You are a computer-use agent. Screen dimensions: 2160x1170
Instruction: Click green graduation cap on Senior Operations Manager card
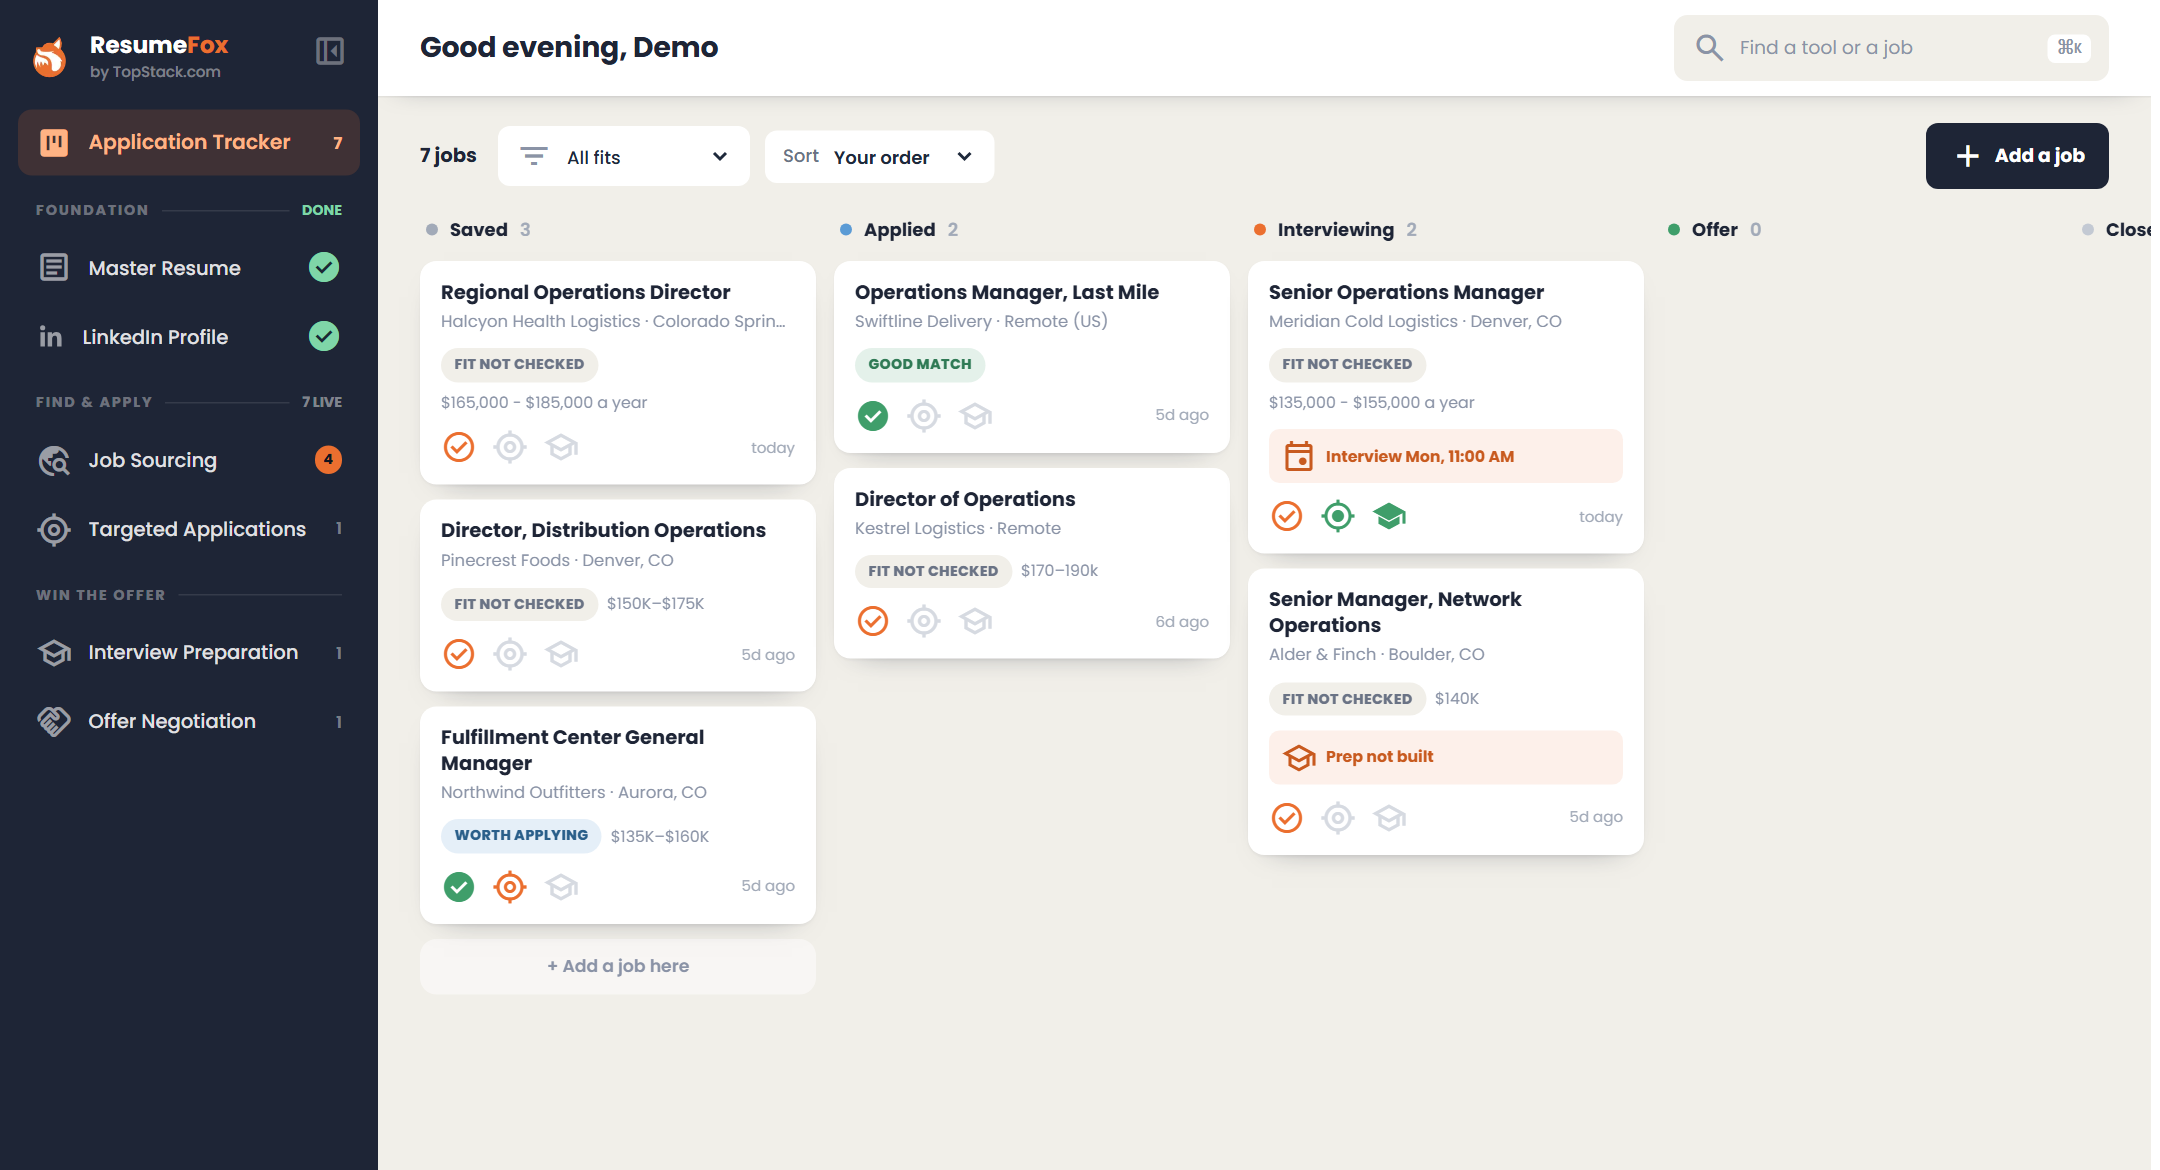(x=1390, y=516)
